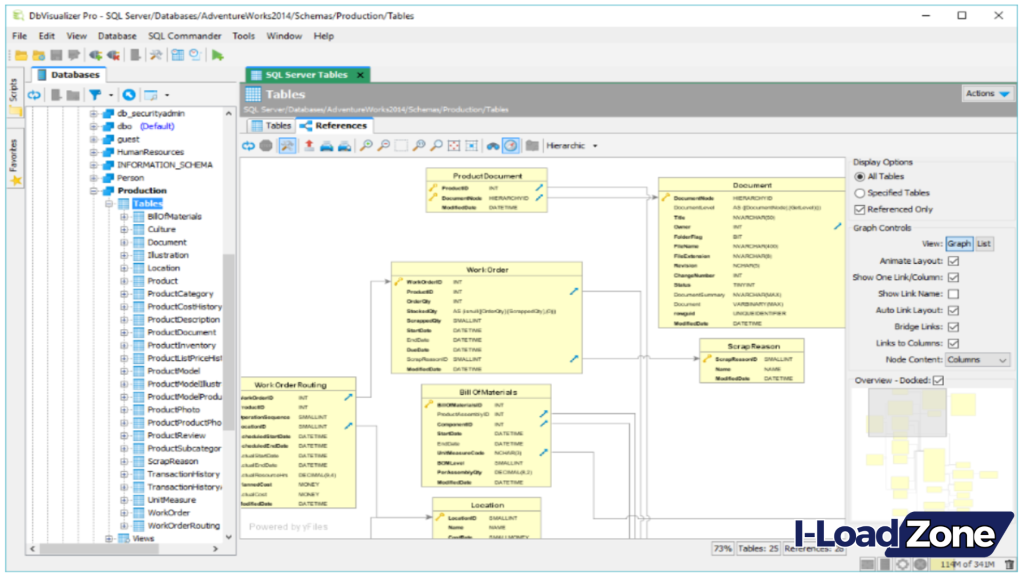
Task: Select the Databases panel tab
Action: [68, 75]
